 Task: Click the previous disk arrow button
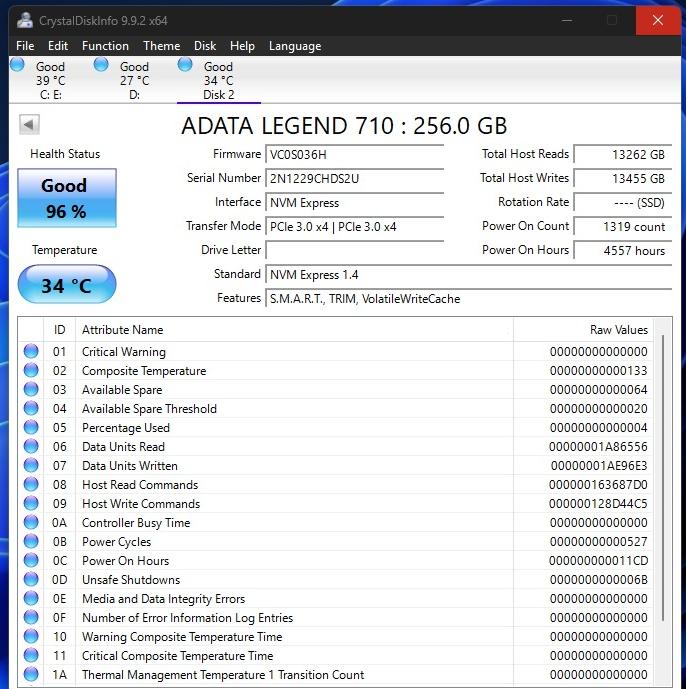pos(29,124)
